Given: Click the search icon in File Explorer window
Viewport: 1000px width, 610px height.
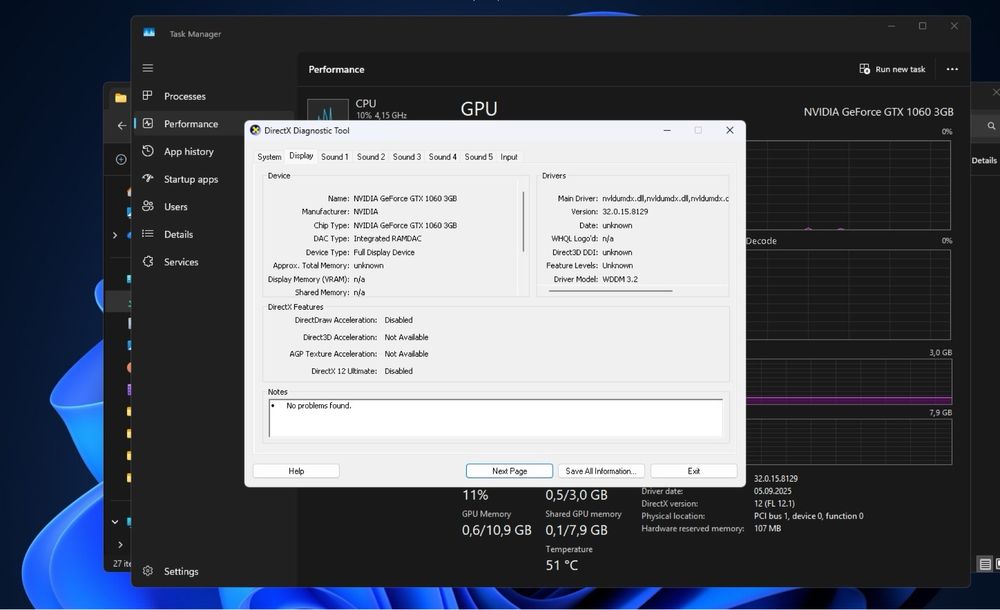Looking at the screenshot, I should (991, 126).
